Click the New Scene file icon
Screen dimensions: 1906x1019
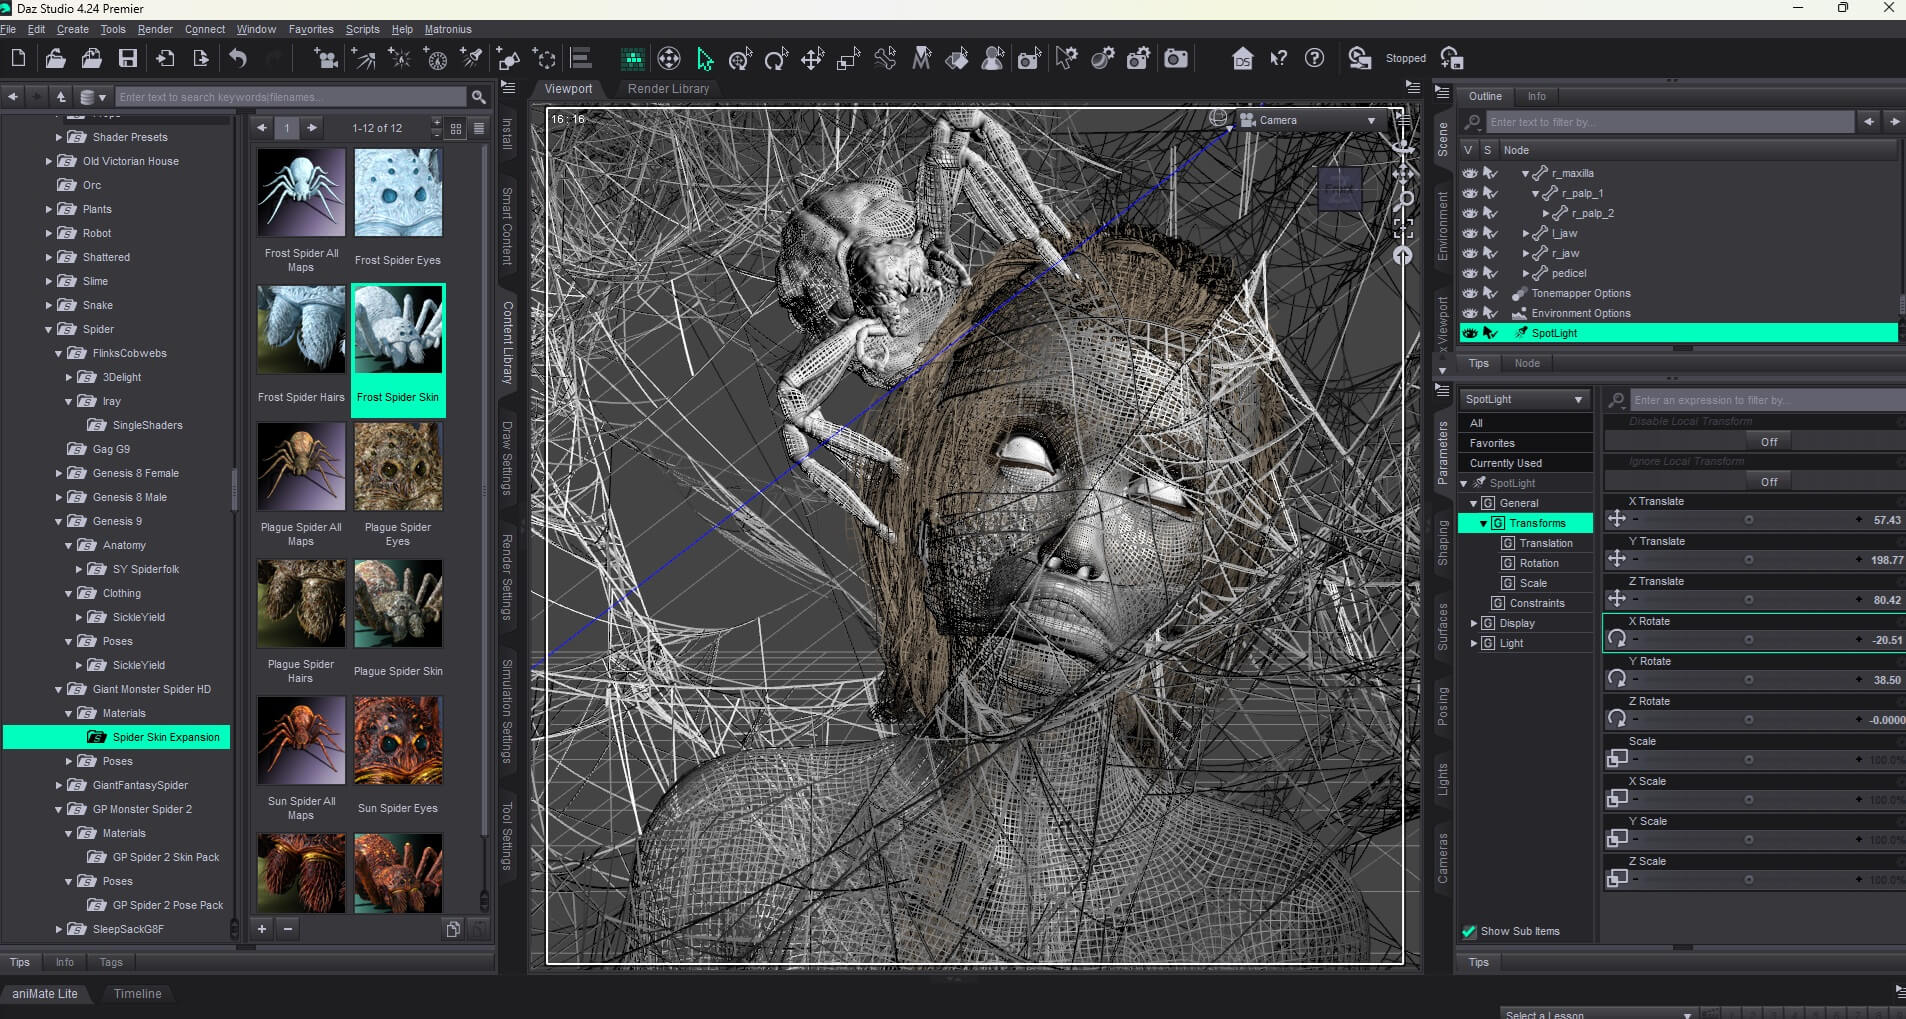(x=18, y=58)
